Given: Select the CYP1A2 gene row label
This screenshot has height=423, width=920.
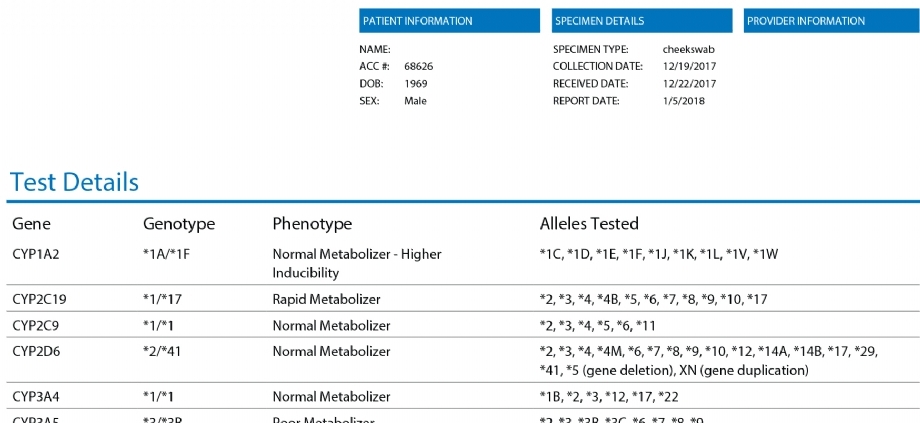Looking at the screenshot, I should click(x=36, y=255).
